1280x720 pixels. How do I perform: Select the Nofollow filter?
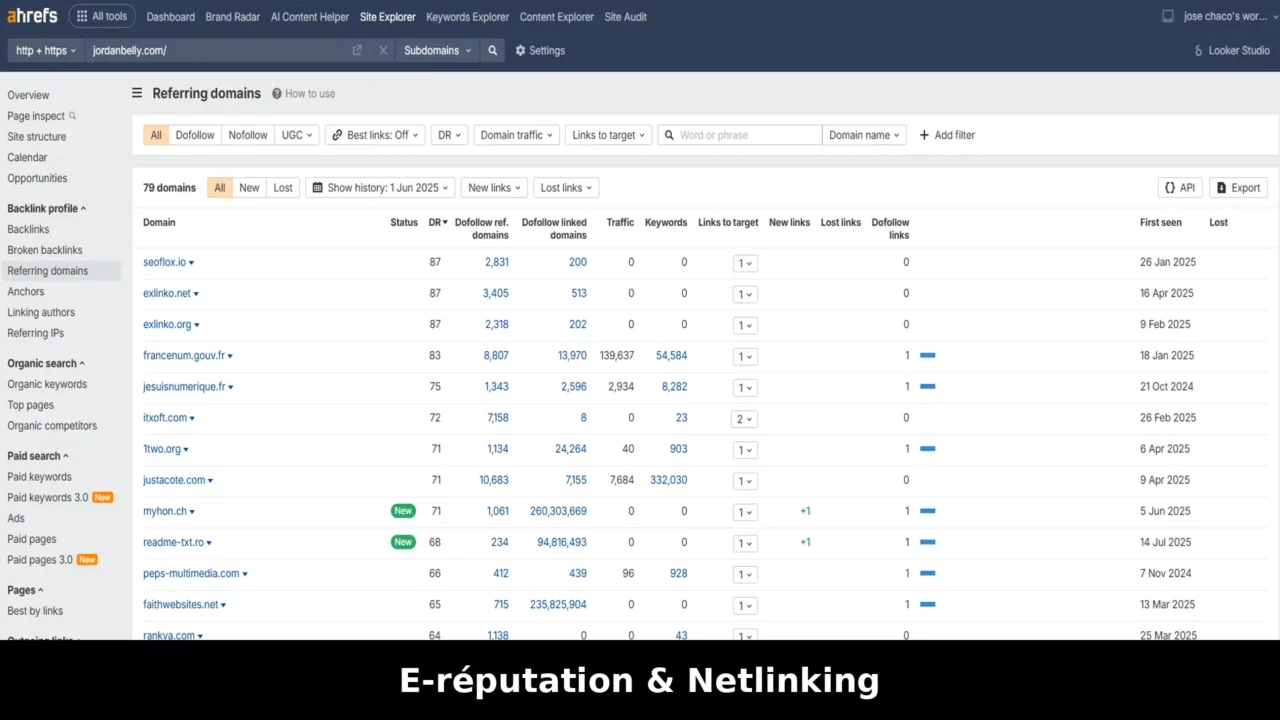(248, 135)
